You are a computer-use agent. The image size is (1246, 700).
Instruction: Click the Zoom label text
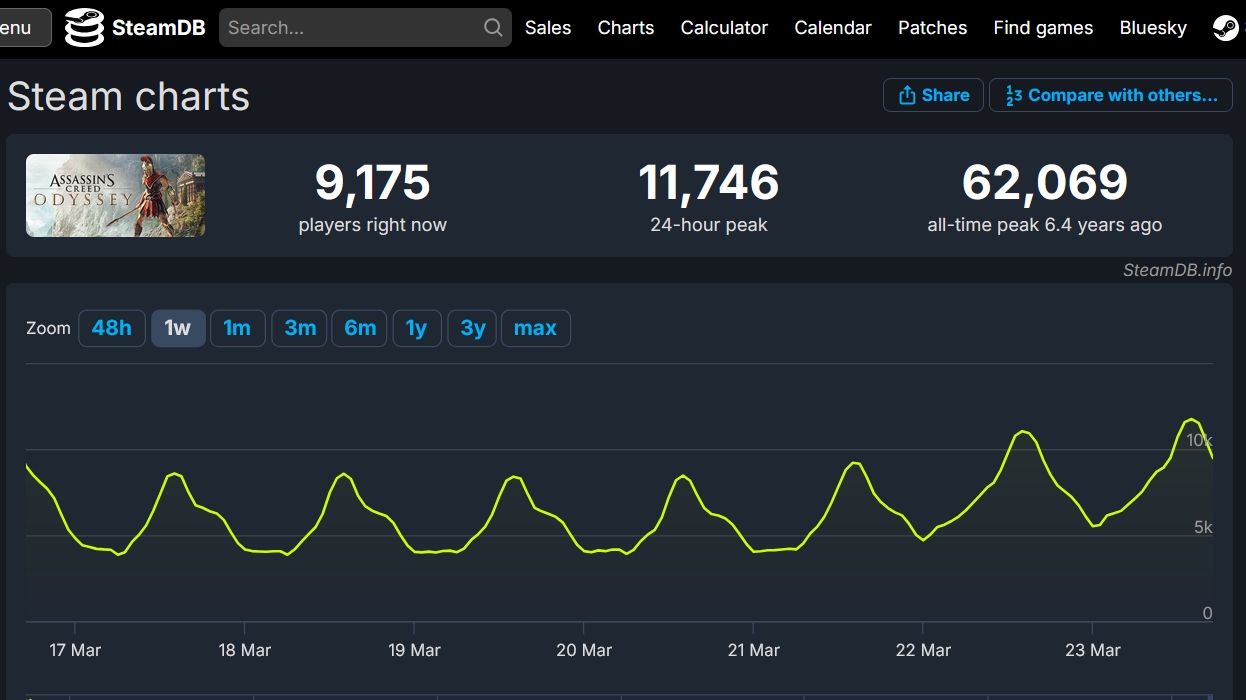pos(48,328)
